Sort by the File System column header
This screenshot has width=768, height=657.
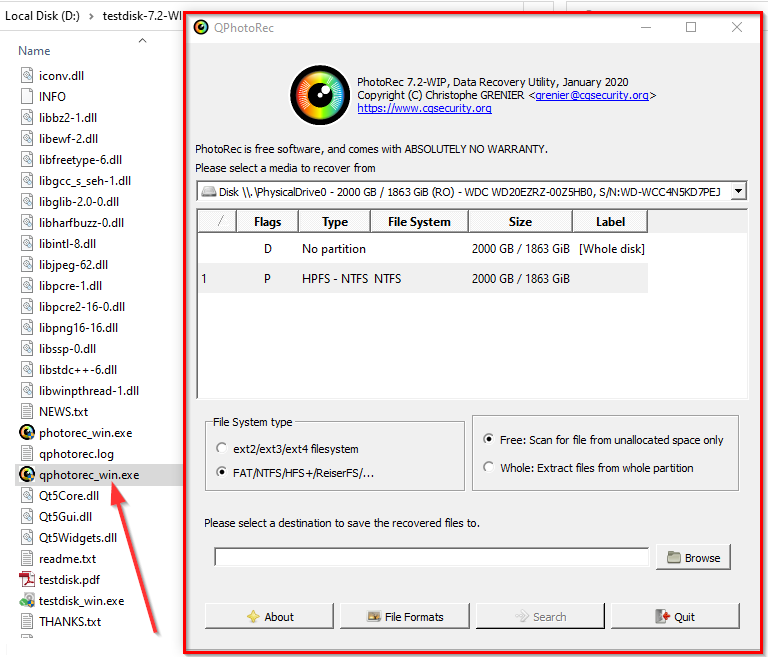click(x=419, y=221)
